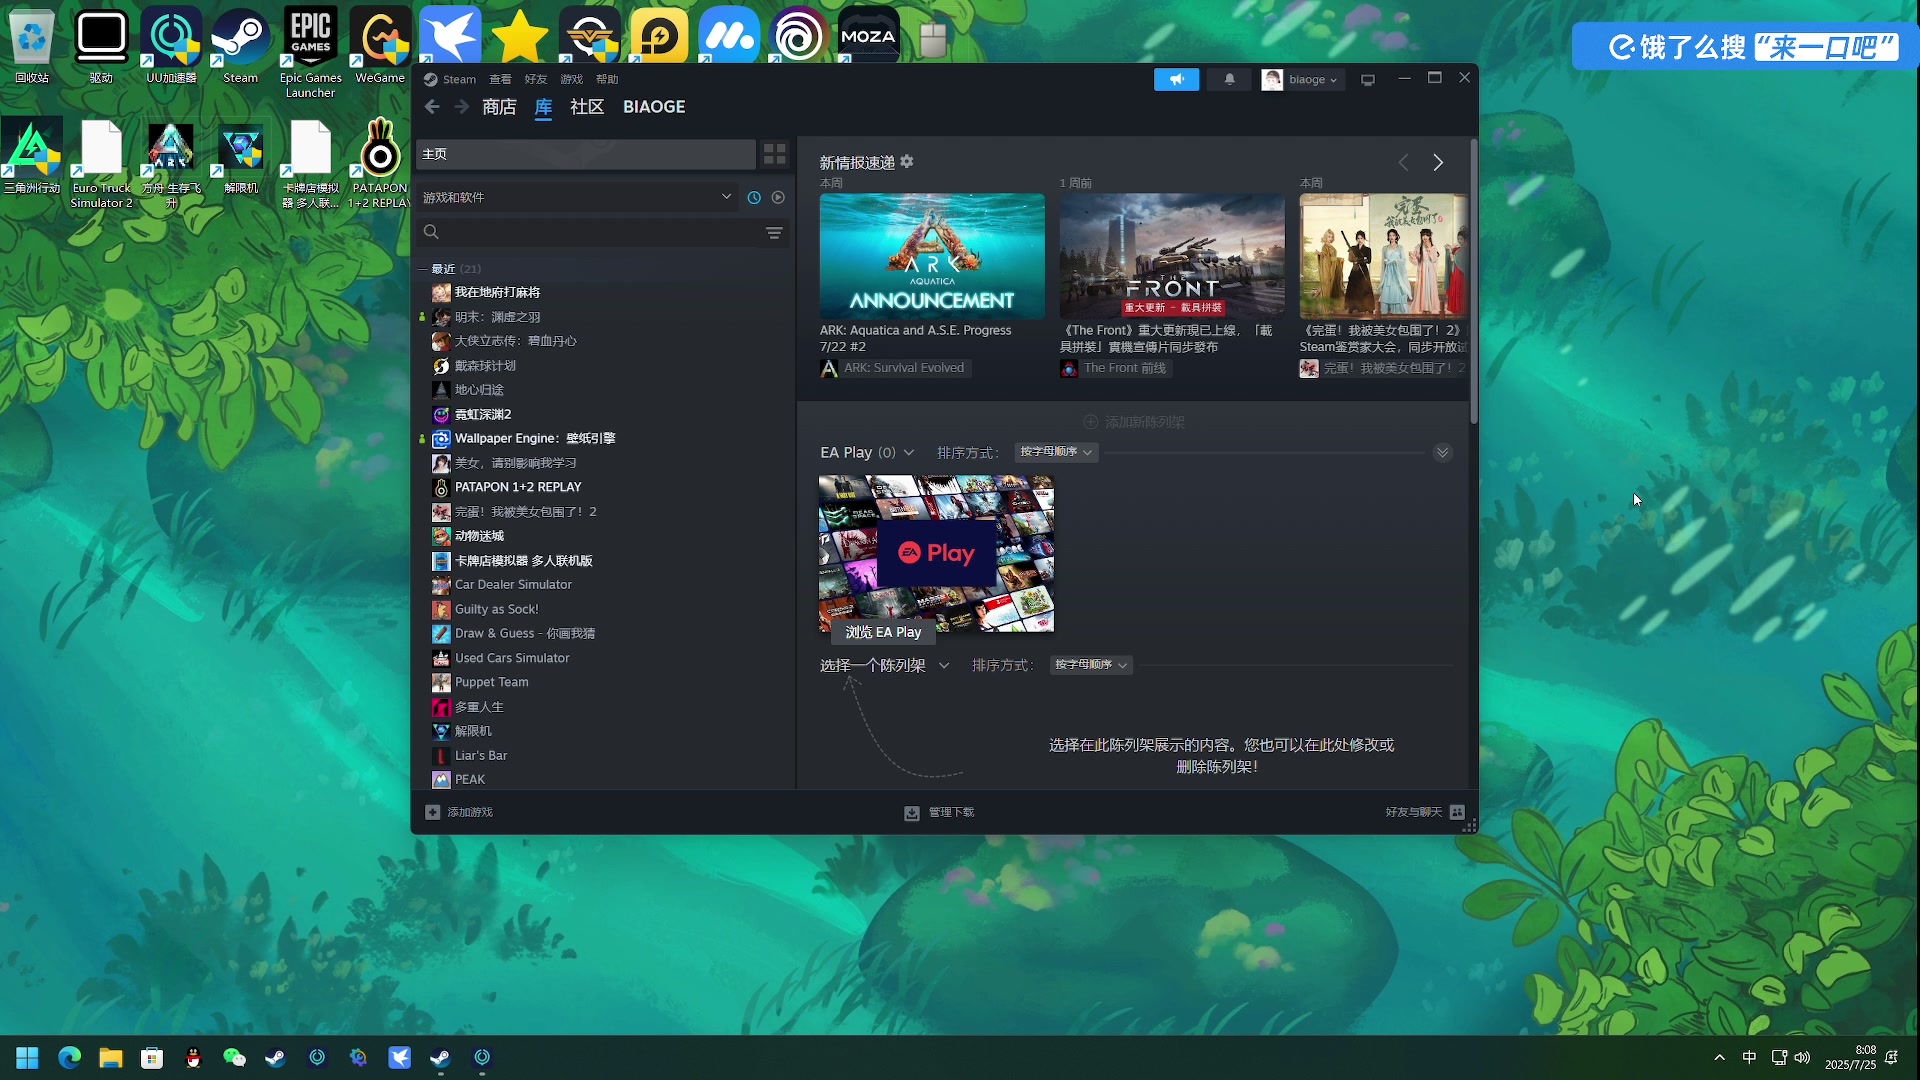Click the library search magnifier icon
This screenshot has width=1920, height=1080.
pos(431,232)
